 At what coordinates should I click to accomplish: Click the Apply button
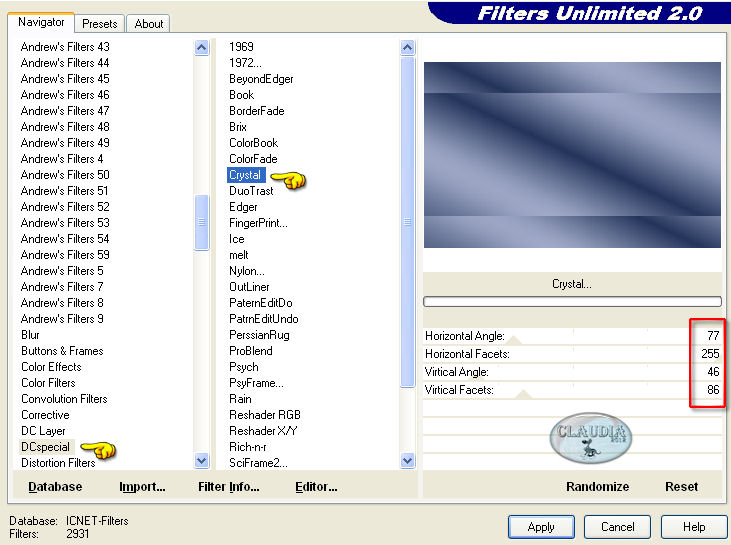tap(541, 527)
